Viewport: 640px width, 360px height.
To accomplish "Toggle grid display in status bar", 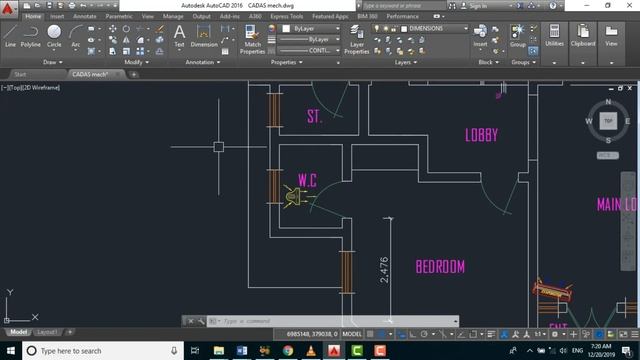I will coord(370,334).
